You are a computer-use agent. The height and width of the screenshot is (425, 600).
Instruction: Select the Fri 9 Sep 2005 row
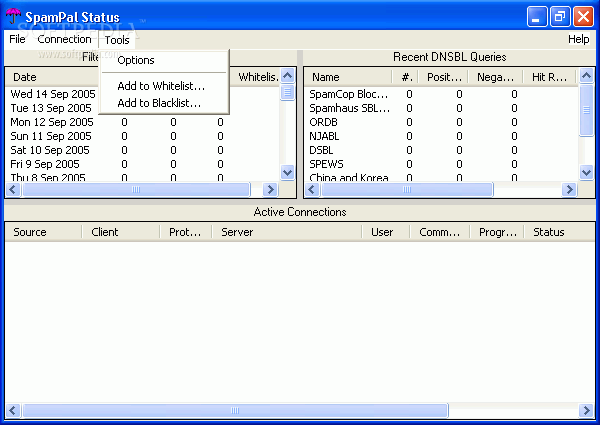(143, 164)
